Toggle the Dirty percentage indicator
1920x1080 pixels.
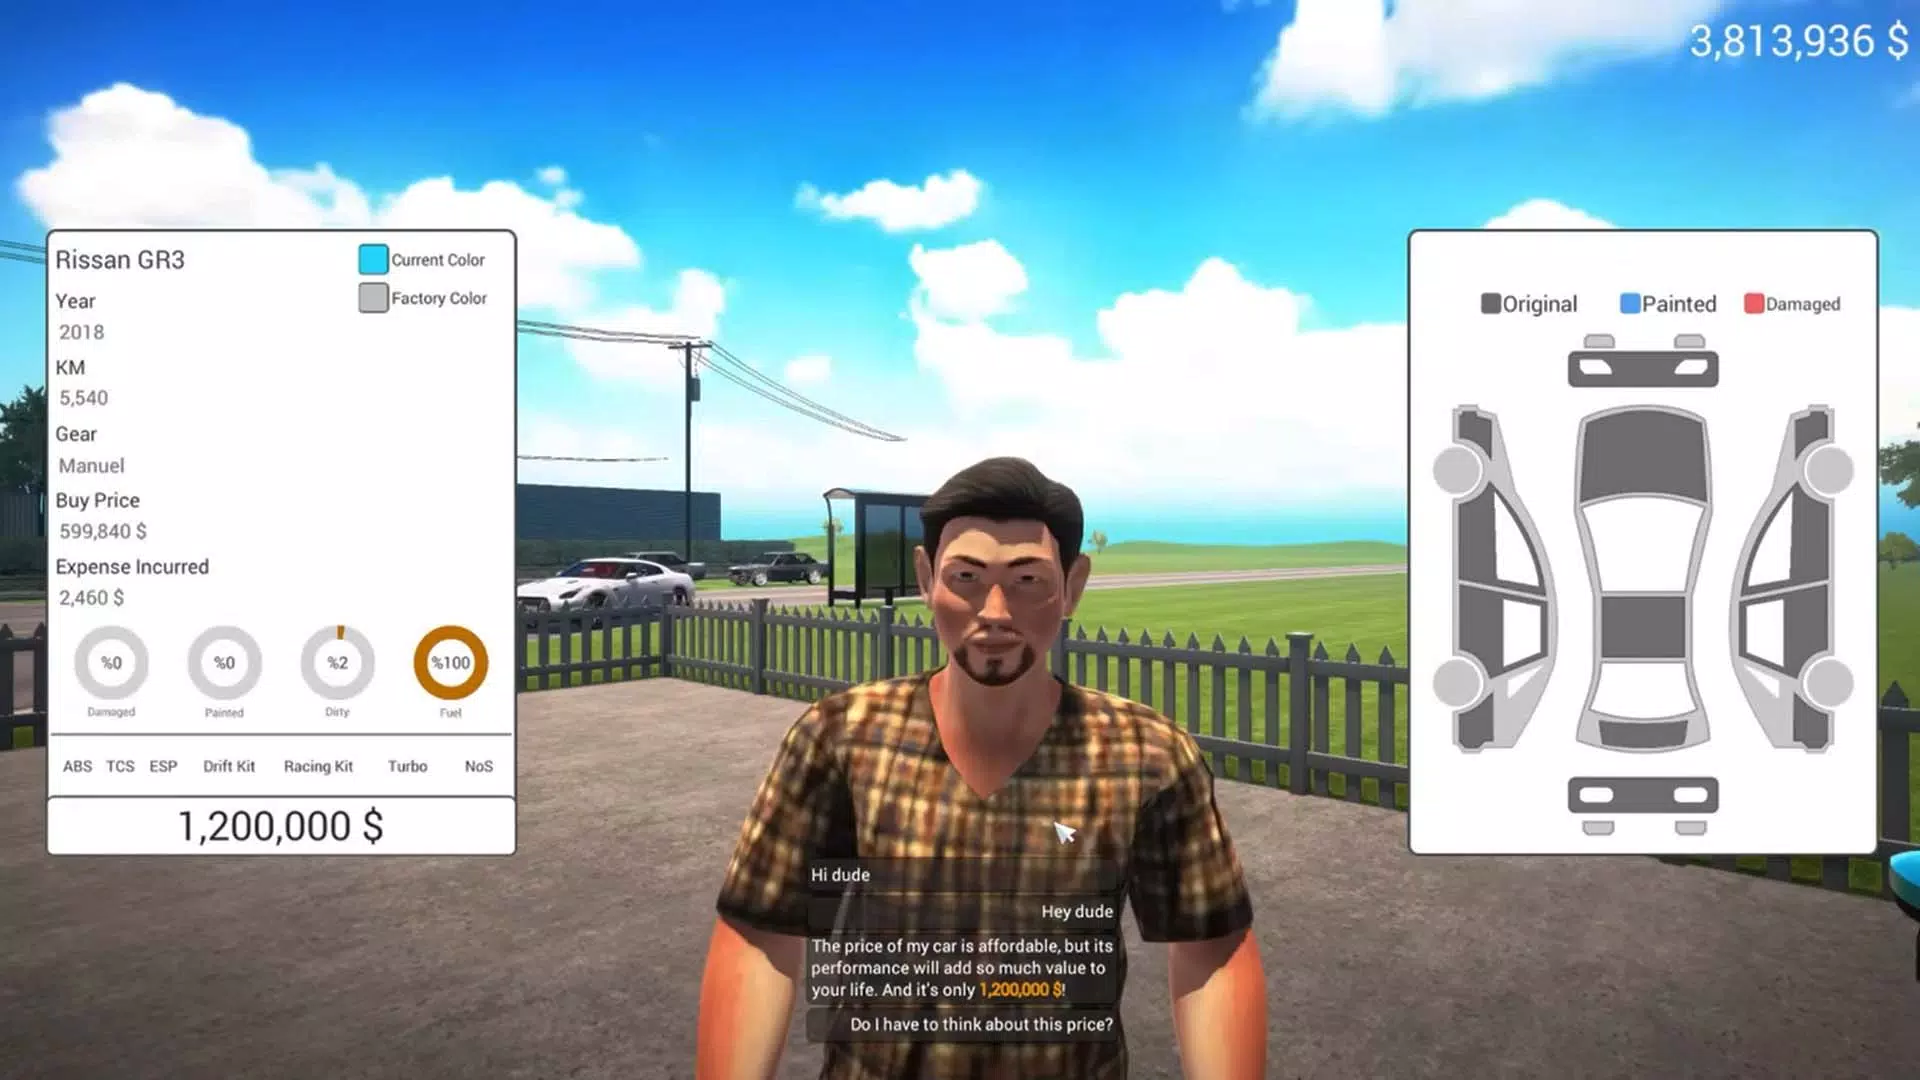(x=338, y=662)
